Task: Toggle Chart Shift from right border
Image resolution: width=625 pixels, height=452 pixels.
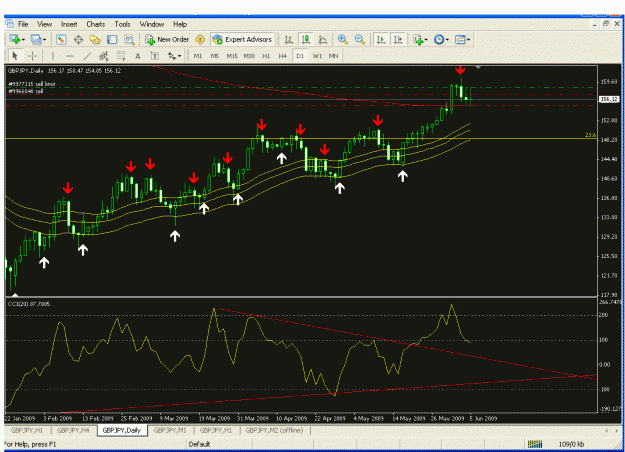Action: point(398,39)
